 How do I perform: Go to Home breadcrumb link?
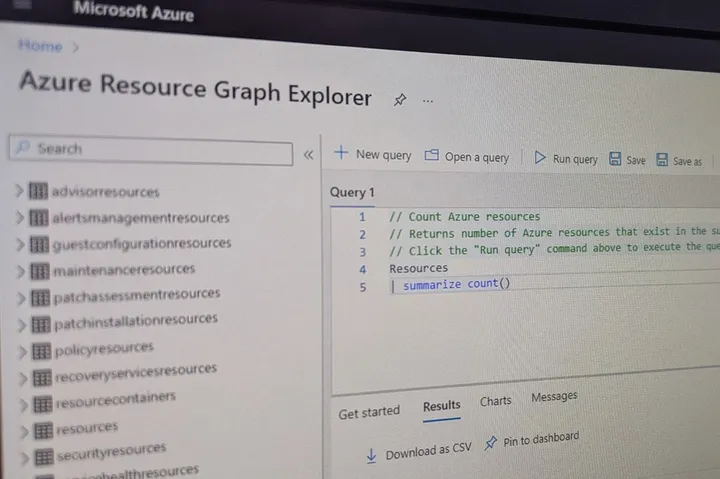point(40,45)
